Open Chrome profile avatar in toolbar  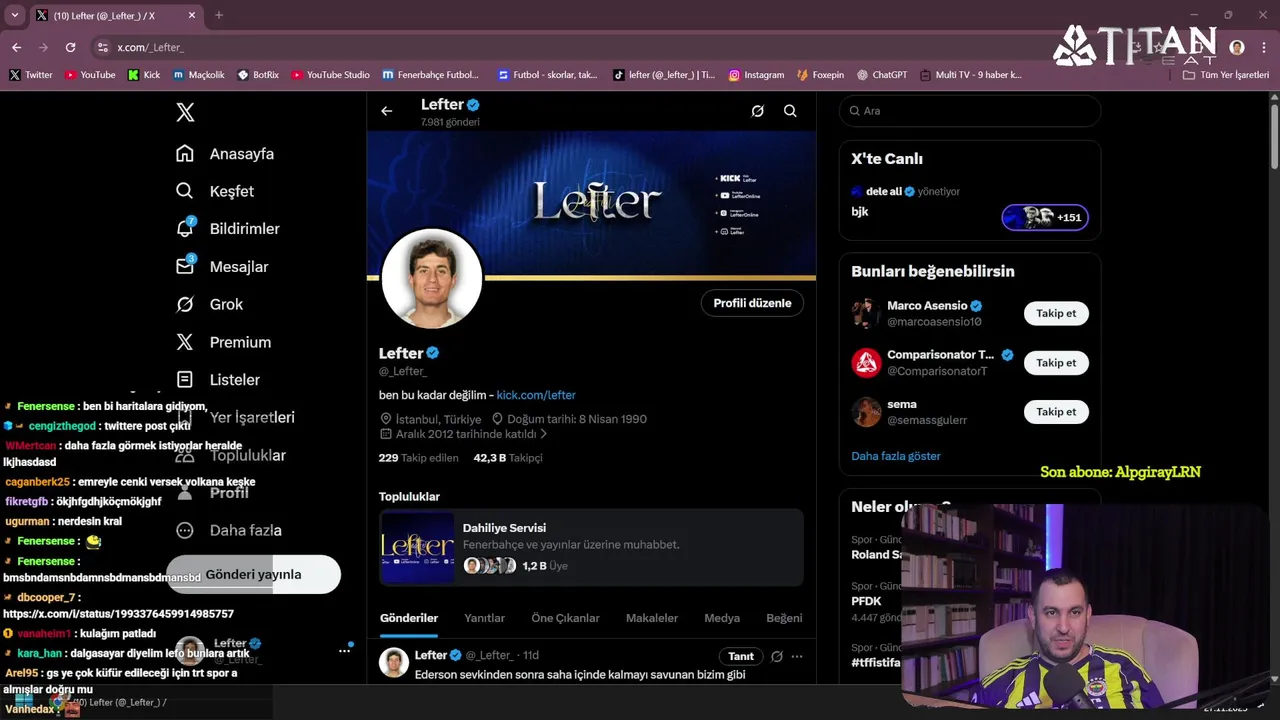click(1237, 47)
